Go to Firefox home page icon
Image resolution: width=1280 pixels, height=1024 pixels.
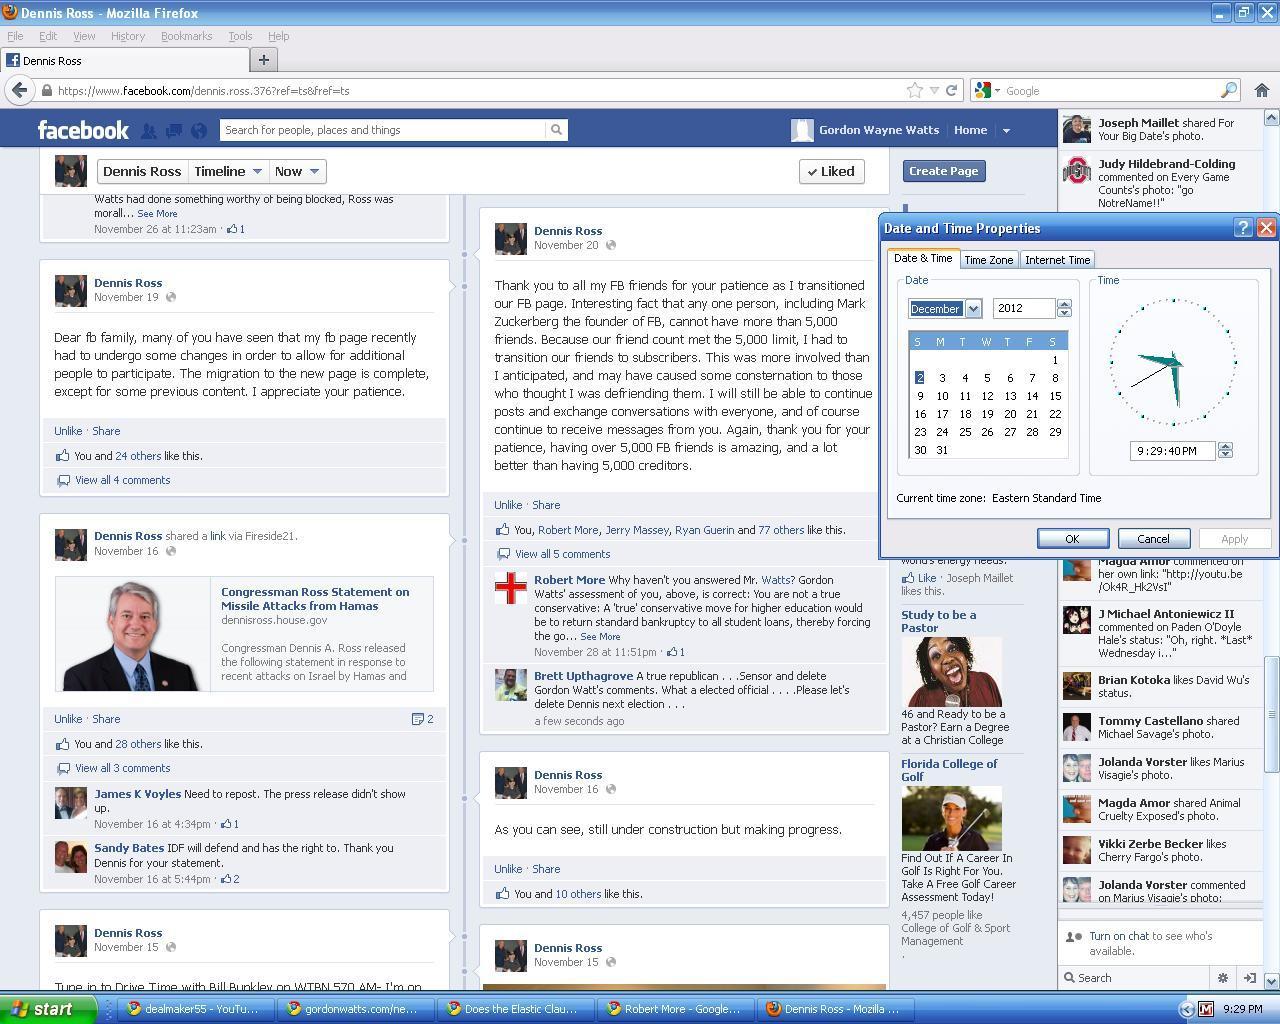click(1261, 90)
